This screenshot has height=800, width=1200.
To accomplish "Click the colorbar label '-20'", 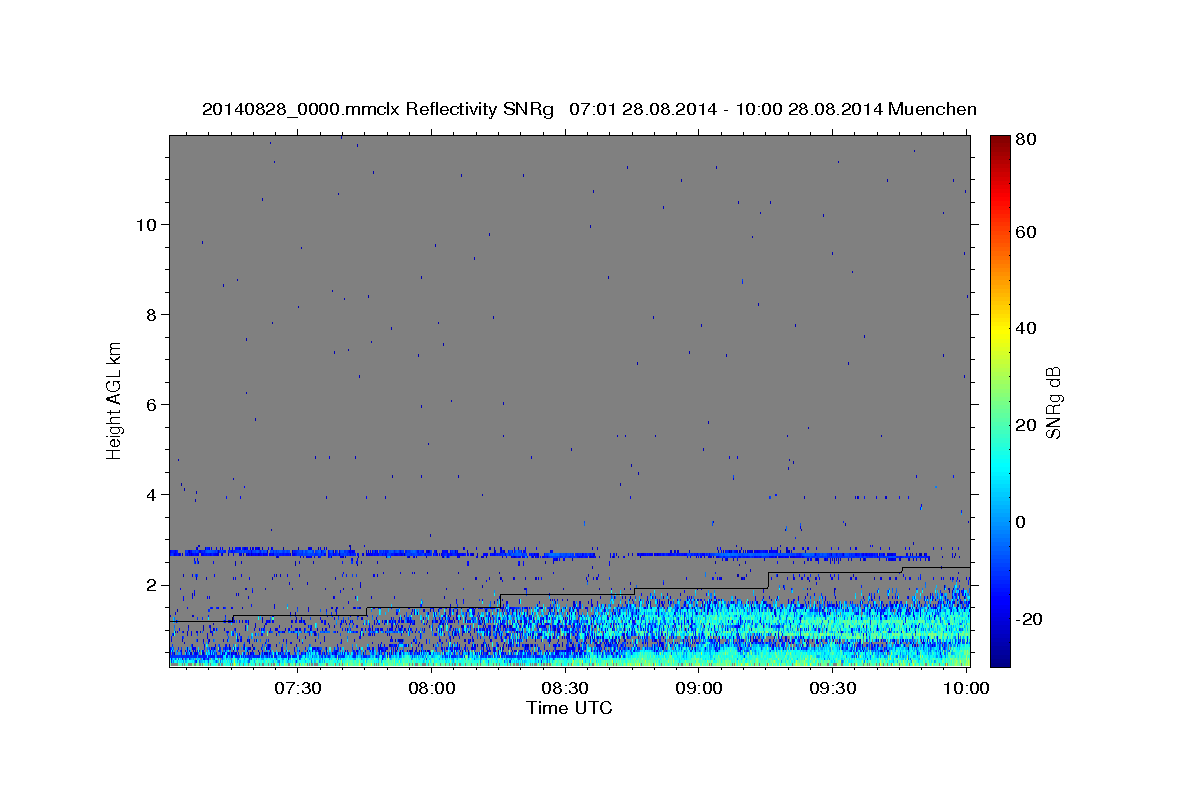I will point(1030,619).
